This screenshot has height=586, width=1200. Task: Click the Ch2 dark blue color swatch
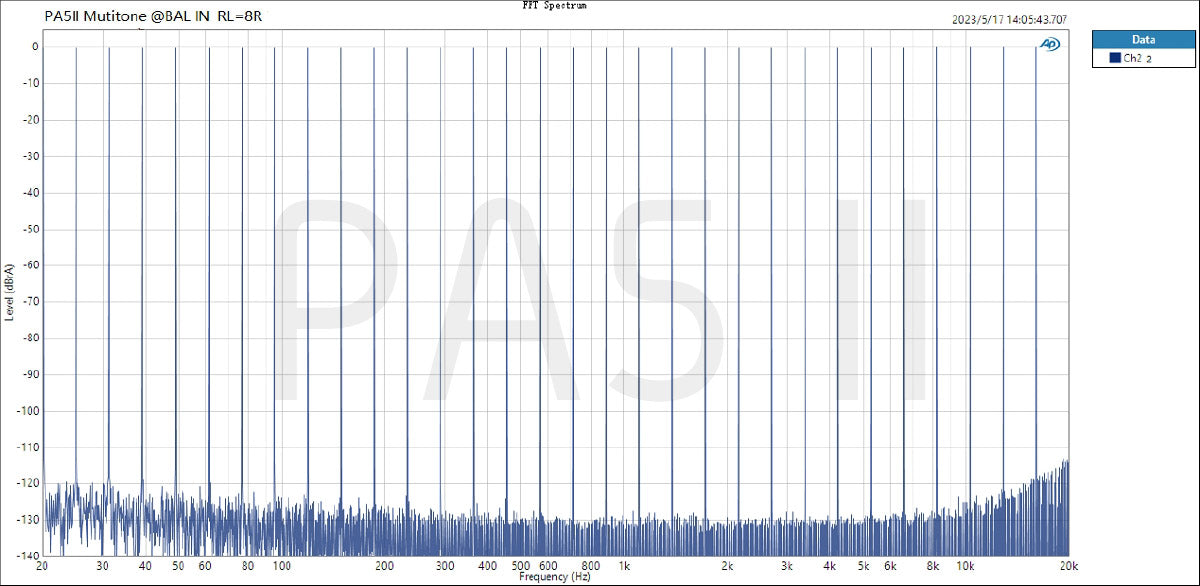[1115, 59]
